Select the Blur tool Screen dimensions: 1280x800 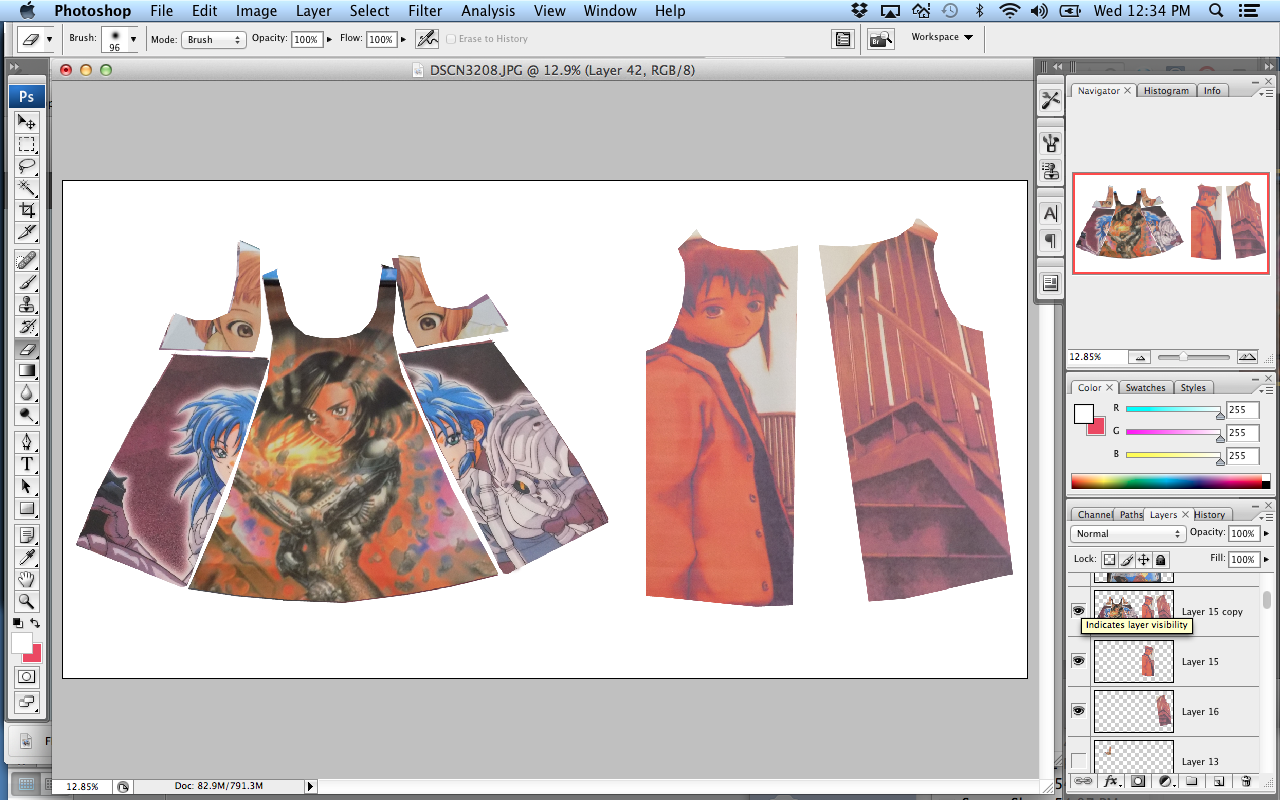pos(27,393)
